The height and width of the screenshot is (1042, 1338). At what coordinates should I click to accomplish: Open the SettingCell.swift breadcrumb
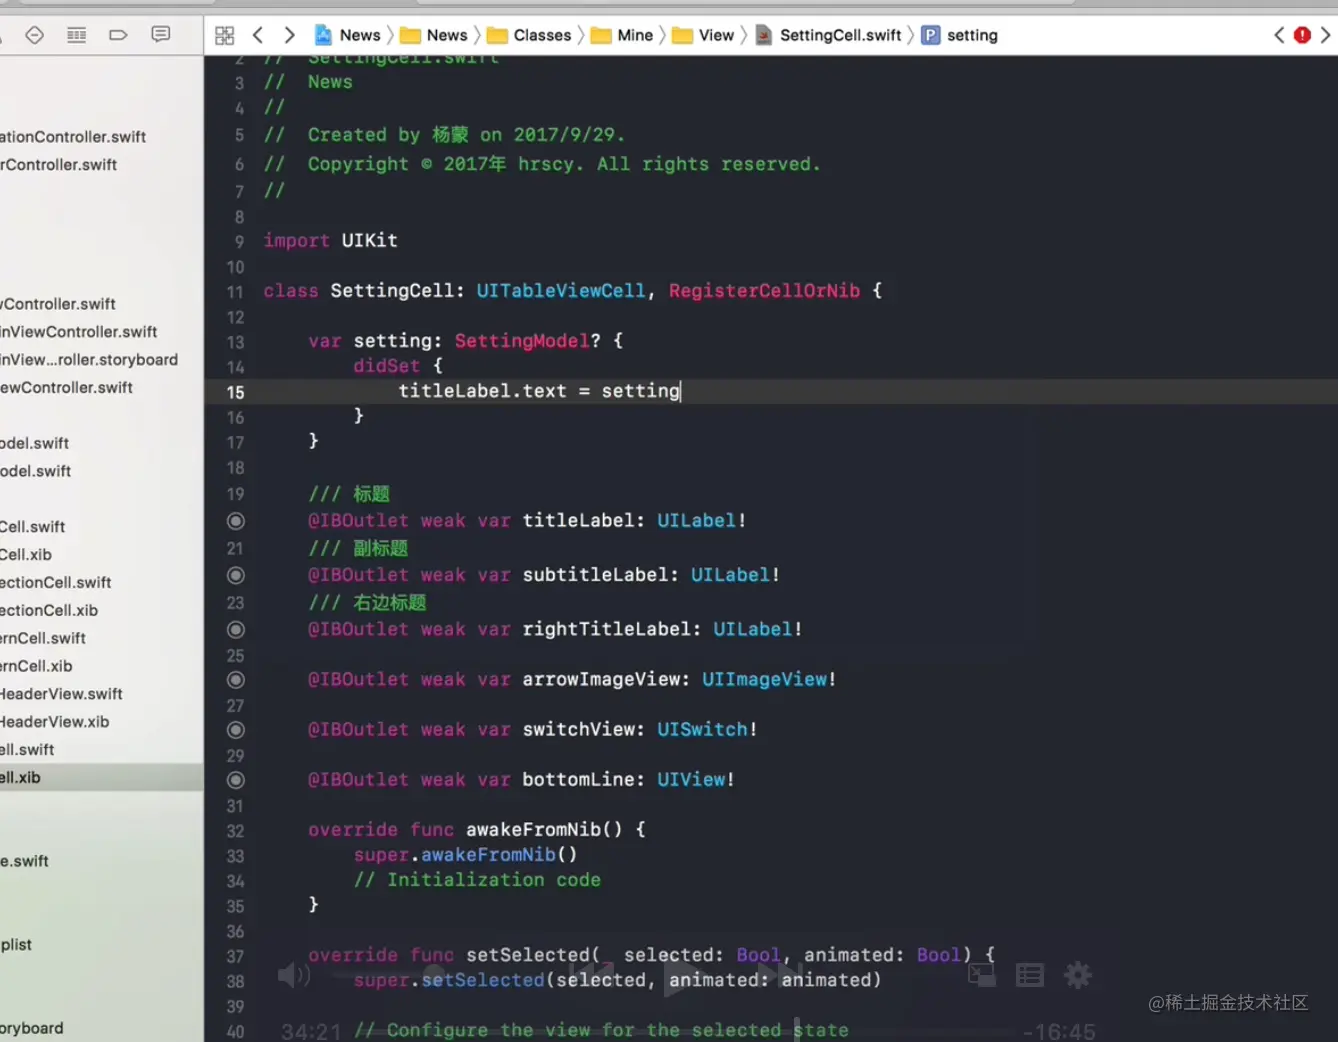coord(828,35)
